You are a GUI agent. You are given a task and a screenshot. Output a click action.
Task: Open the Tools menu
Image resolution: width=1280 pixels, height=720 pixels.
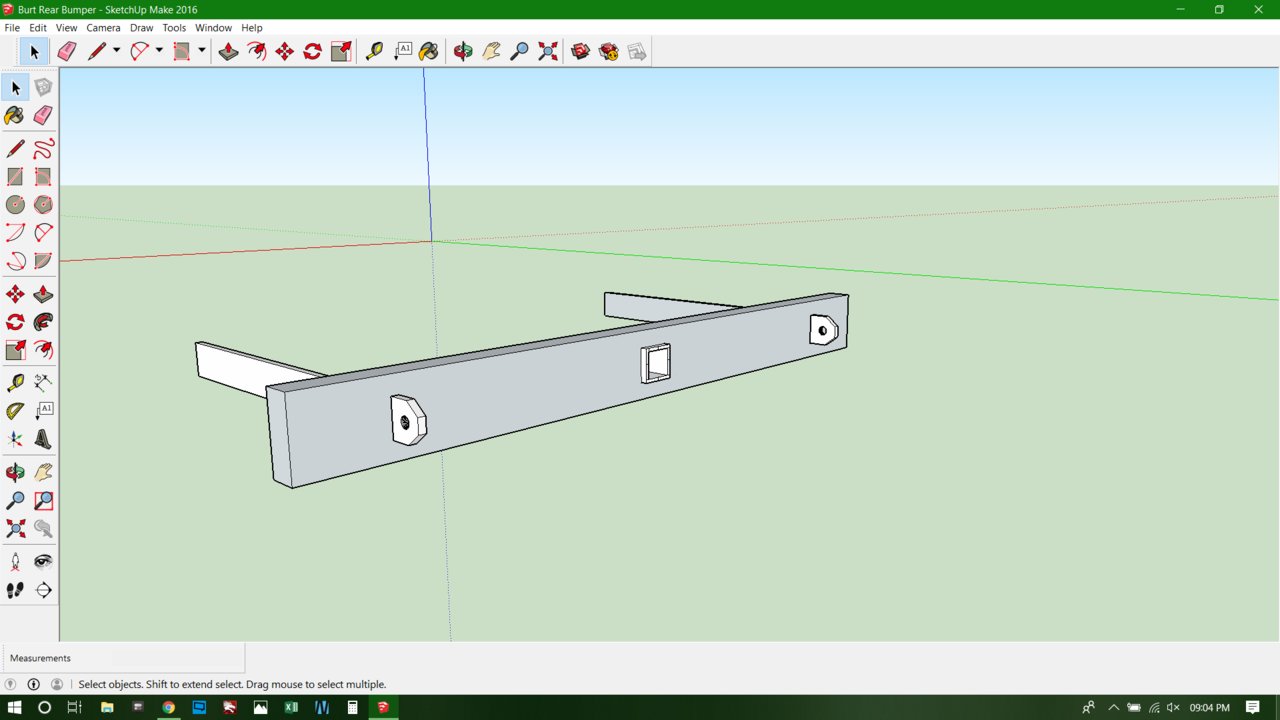click(174, 28)
